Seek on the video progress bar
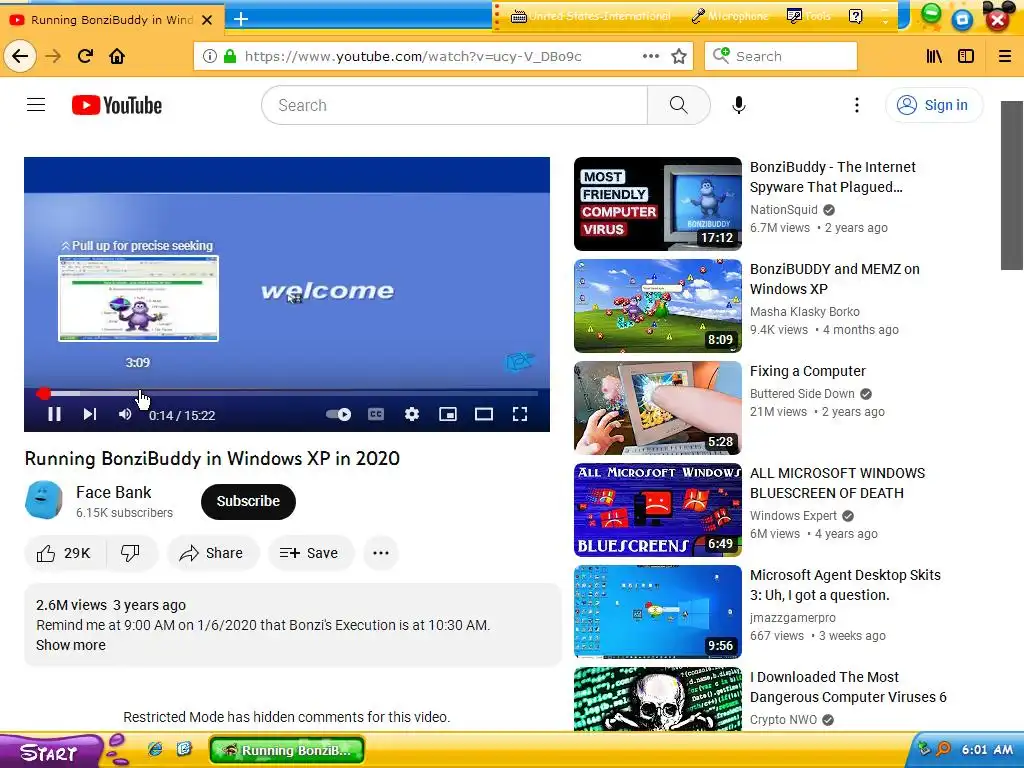 click(x=287, y=393)
